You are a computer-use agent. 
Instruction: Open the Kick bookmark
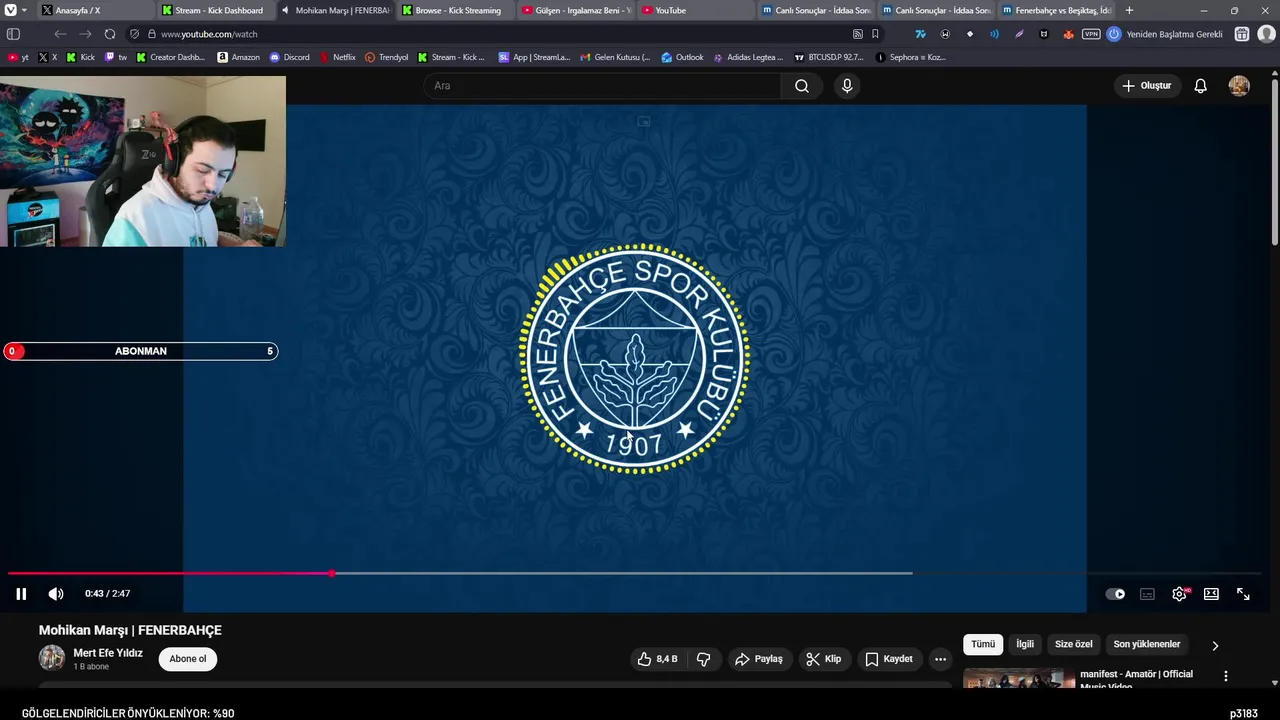pos(81,57)
